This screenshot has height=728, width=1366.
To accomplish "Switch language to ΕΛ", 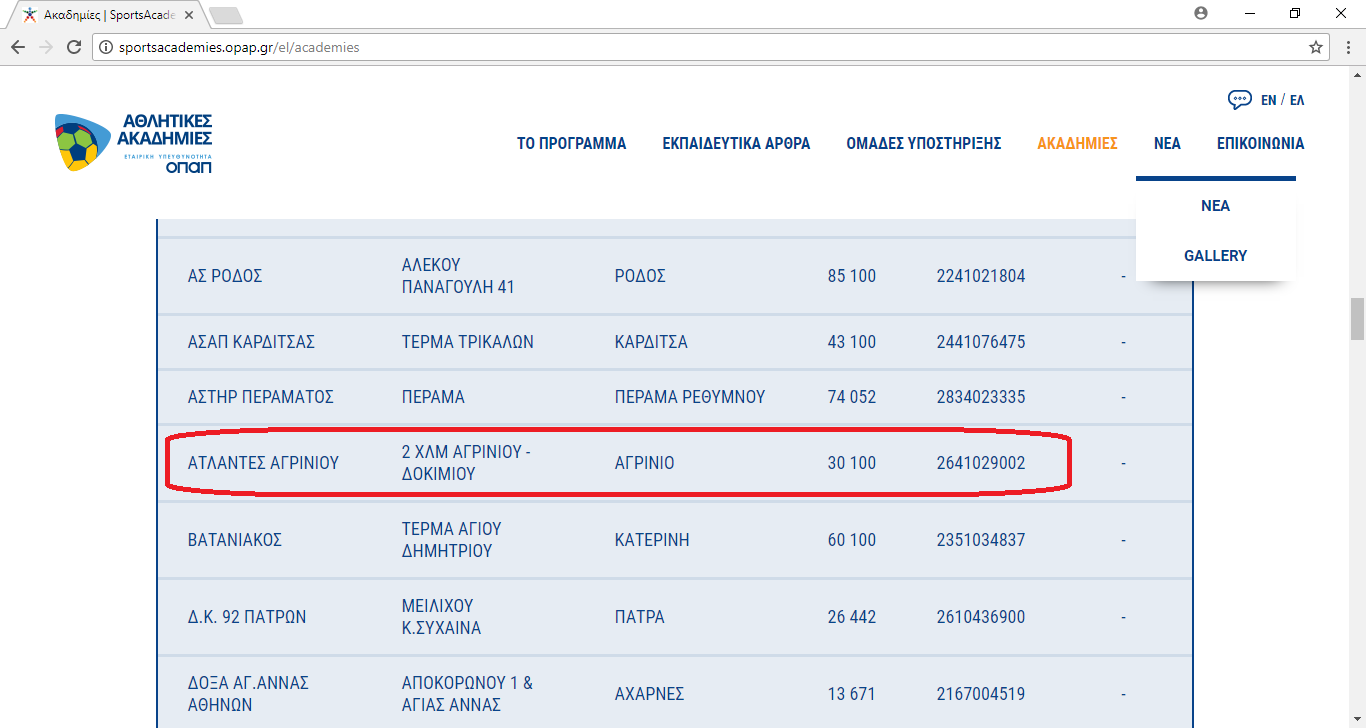I will [x=1297, y=100].
